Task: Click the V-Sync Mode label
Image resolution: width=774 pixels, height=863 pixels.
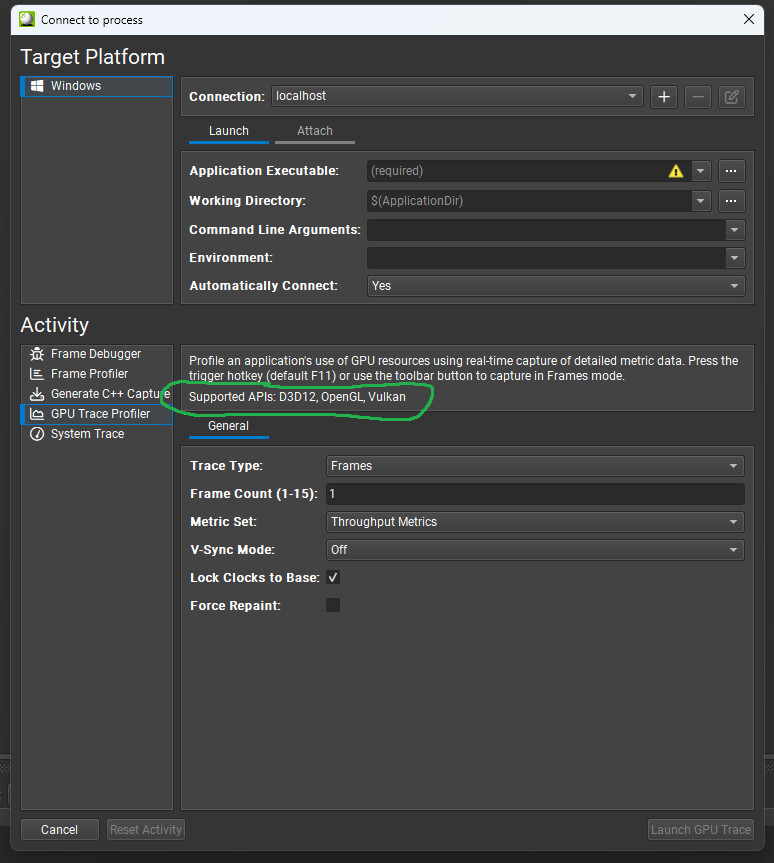Action: (232, 550)
